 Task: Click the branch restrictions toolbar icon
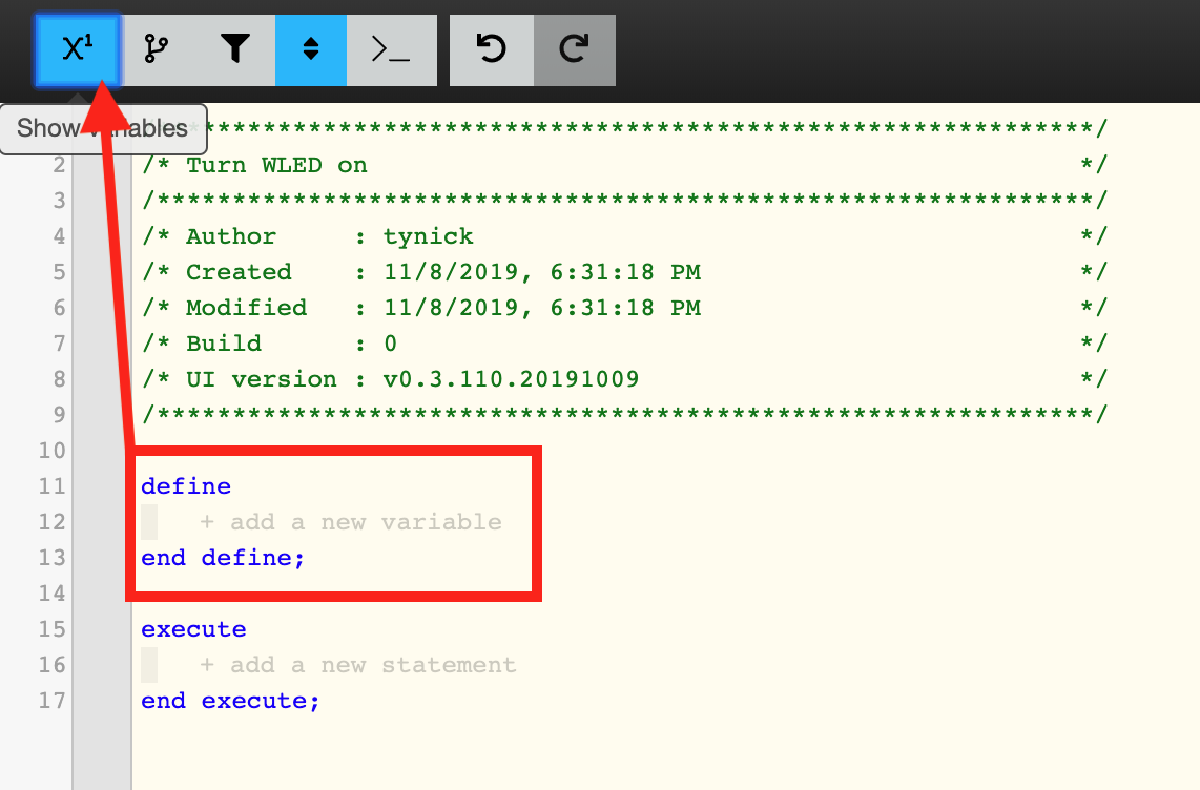coord(157,49)
